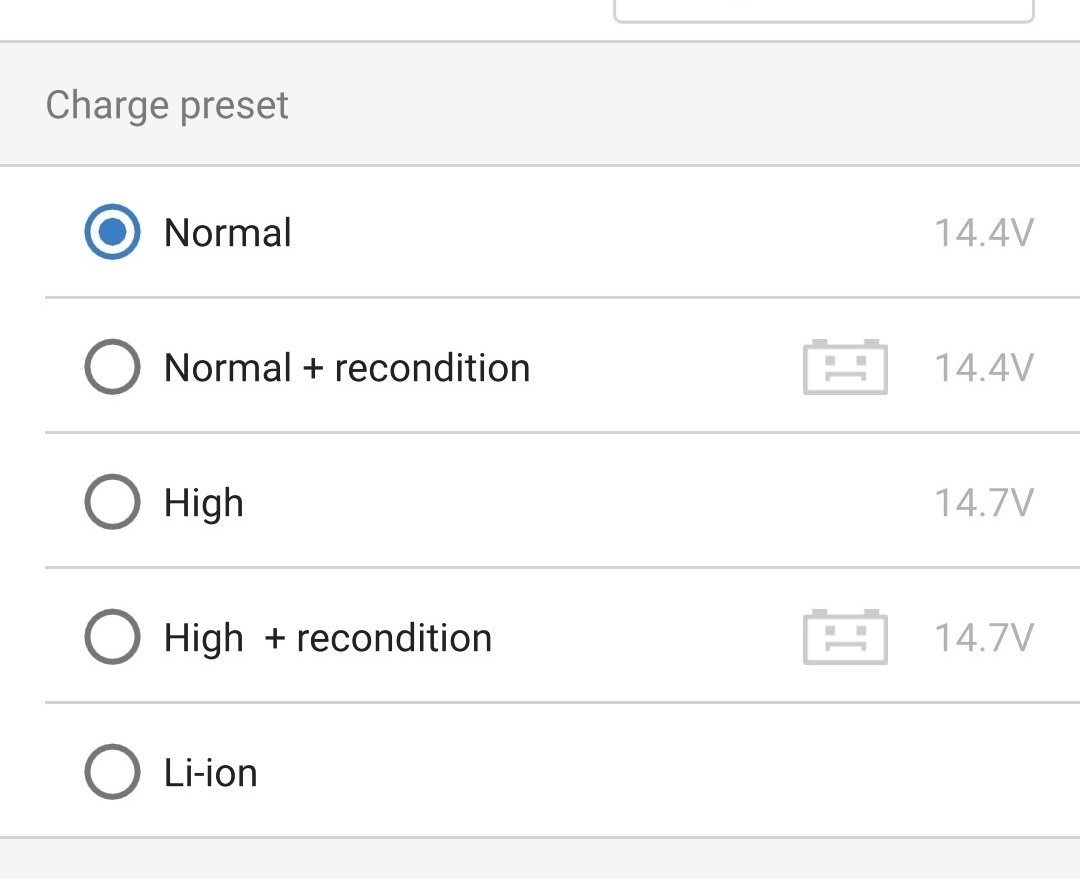Click the "High" preset label text
The height and width of the screenshot is (879, 1080).
[x=204, y=503]
